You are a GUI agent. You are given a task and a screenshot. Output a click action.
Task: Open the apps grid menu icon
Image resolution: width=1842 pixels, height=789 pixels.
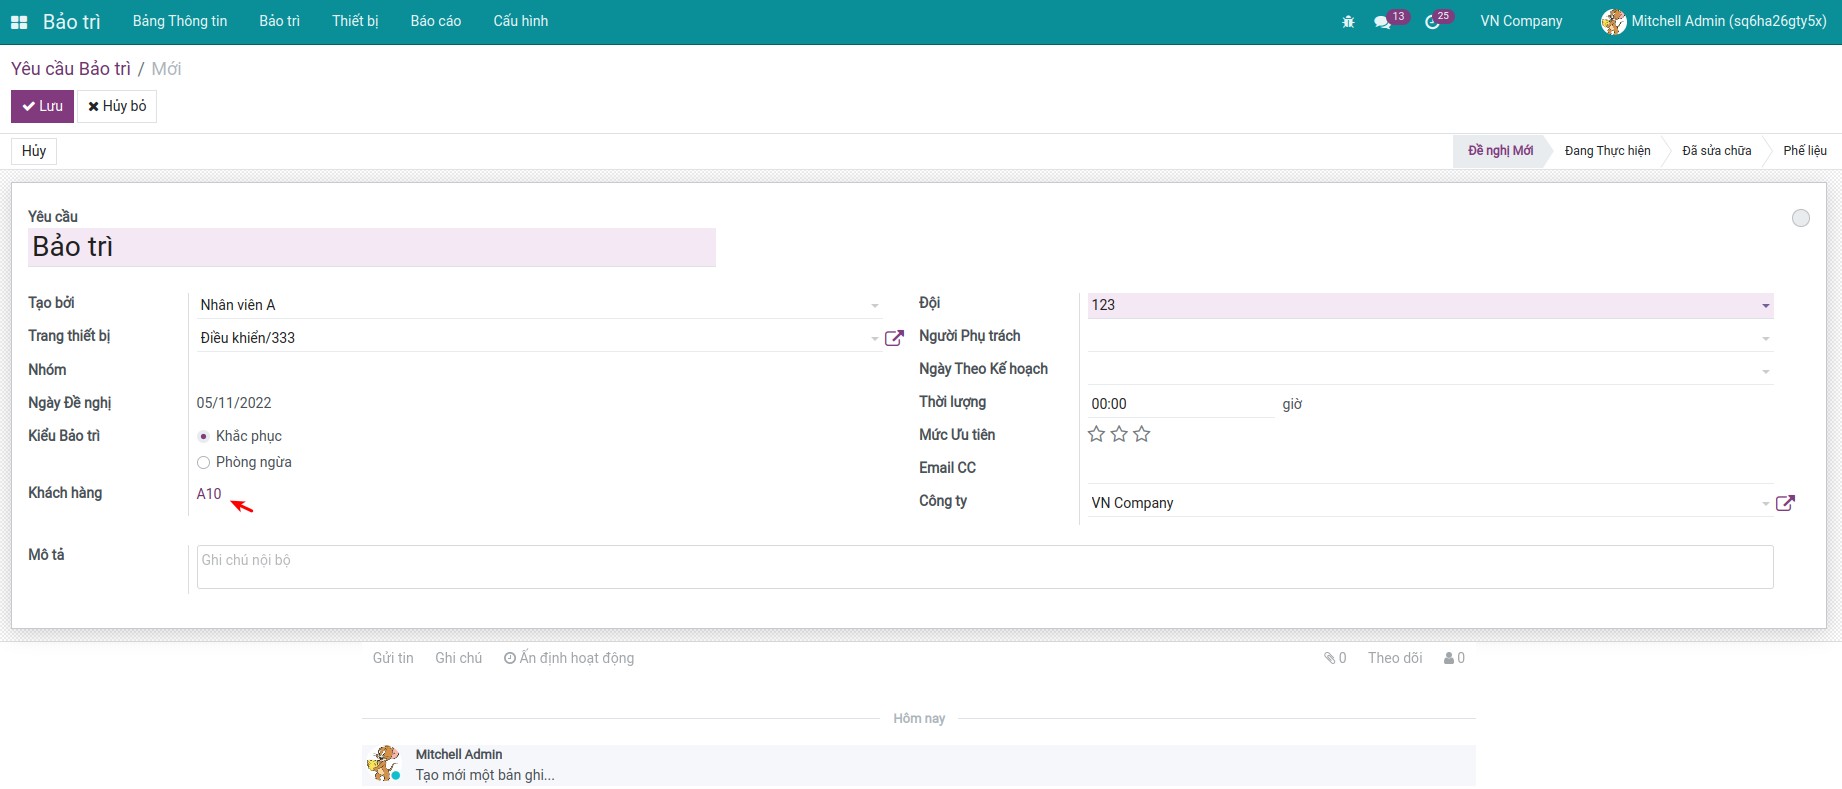19,22
